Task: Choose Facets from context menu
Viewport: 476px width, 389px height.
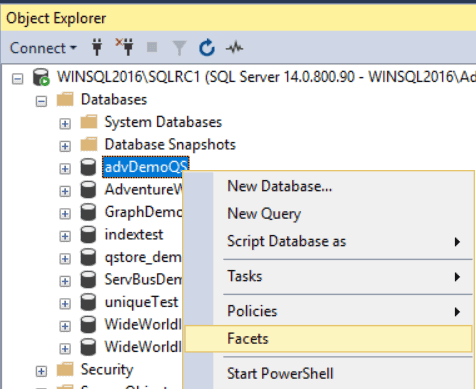Action: click(328, 339)
